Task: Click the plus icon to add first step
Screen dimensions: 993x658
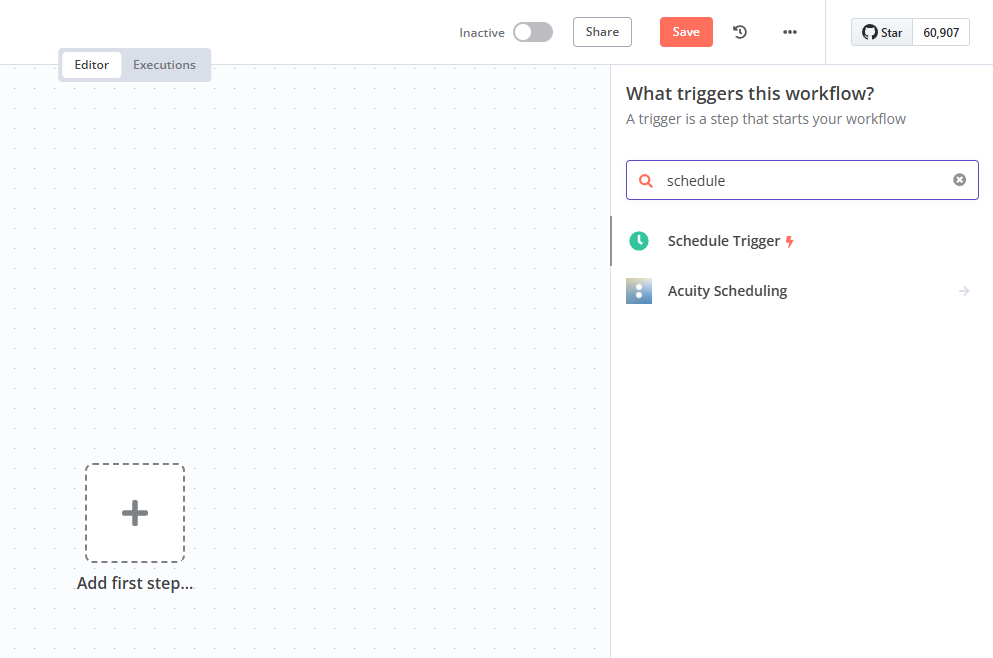Action: (x=135, y=512)
